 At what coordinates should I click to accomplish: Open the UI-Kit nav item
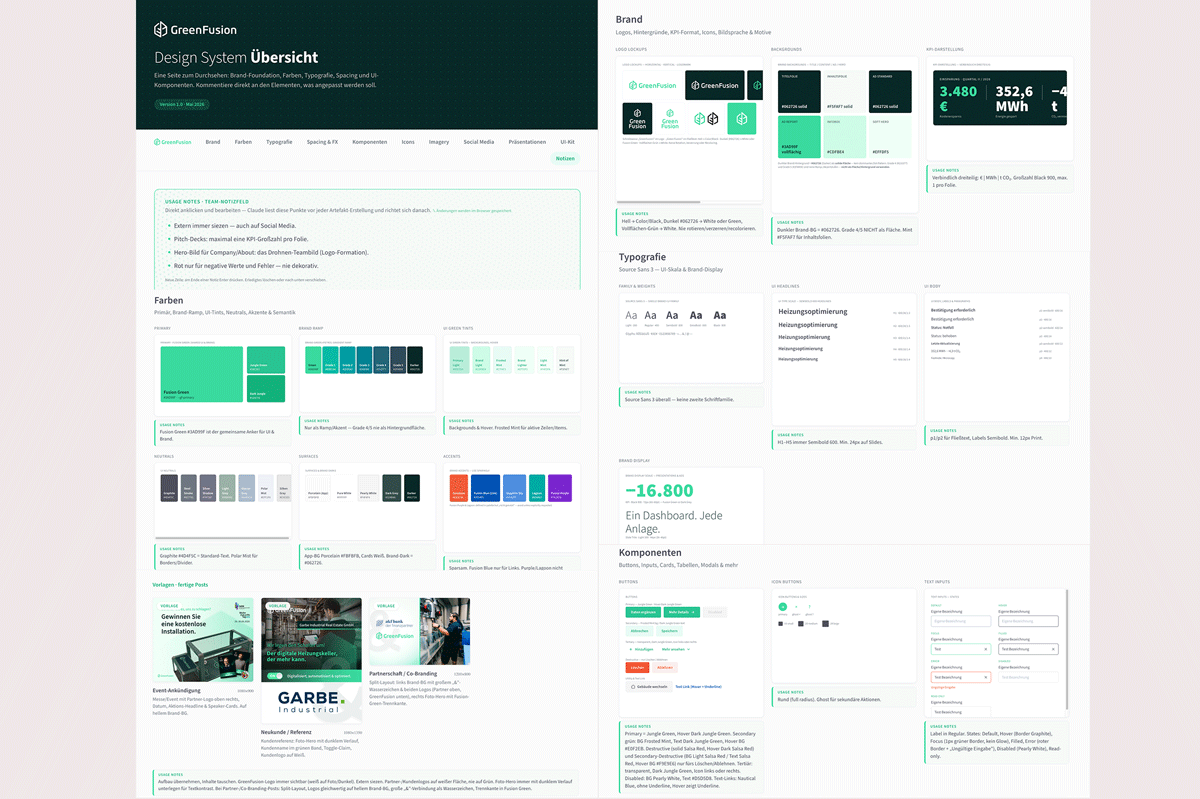pyautogui.click(x=568, y=142)
